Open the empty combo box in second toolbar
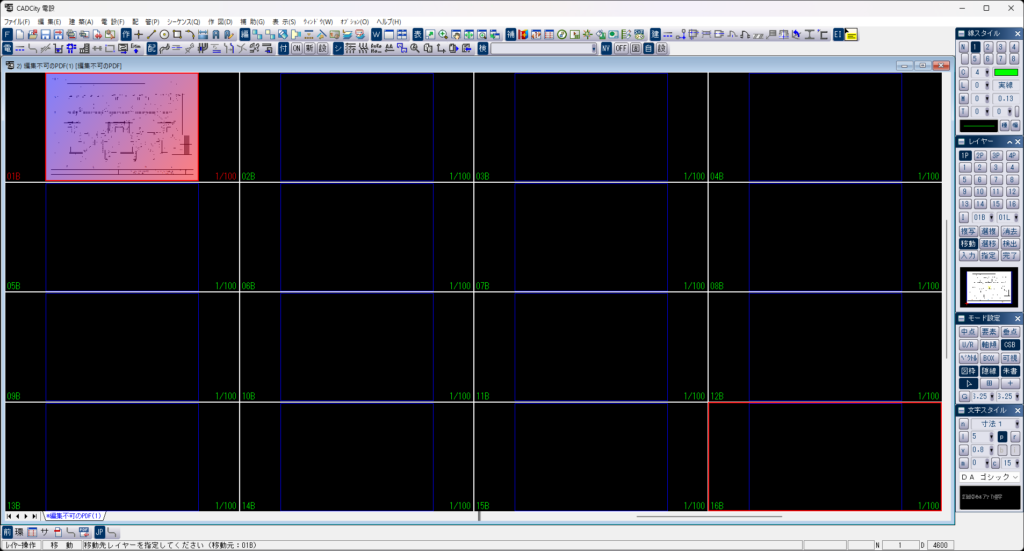Image resolution: width=1024 pixels, height=551 pixels. click(543, 48)
